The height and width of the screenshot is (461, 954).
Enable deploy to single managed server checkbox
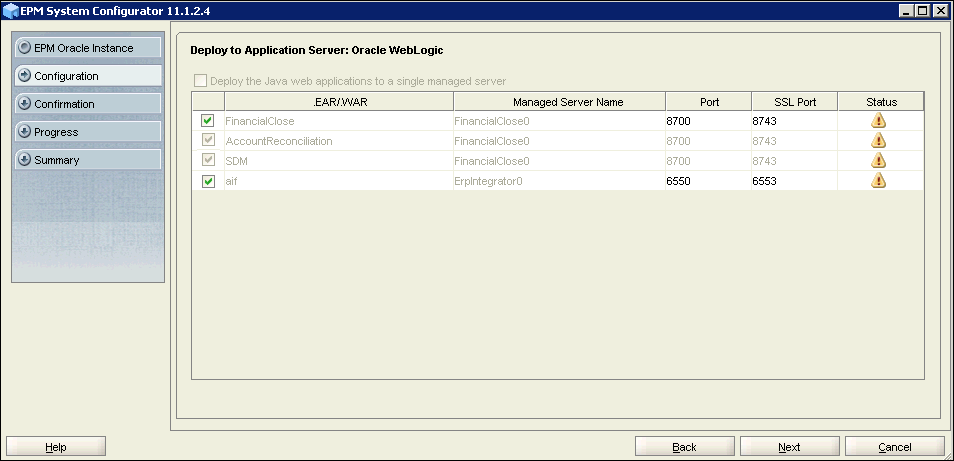[200, 81]
